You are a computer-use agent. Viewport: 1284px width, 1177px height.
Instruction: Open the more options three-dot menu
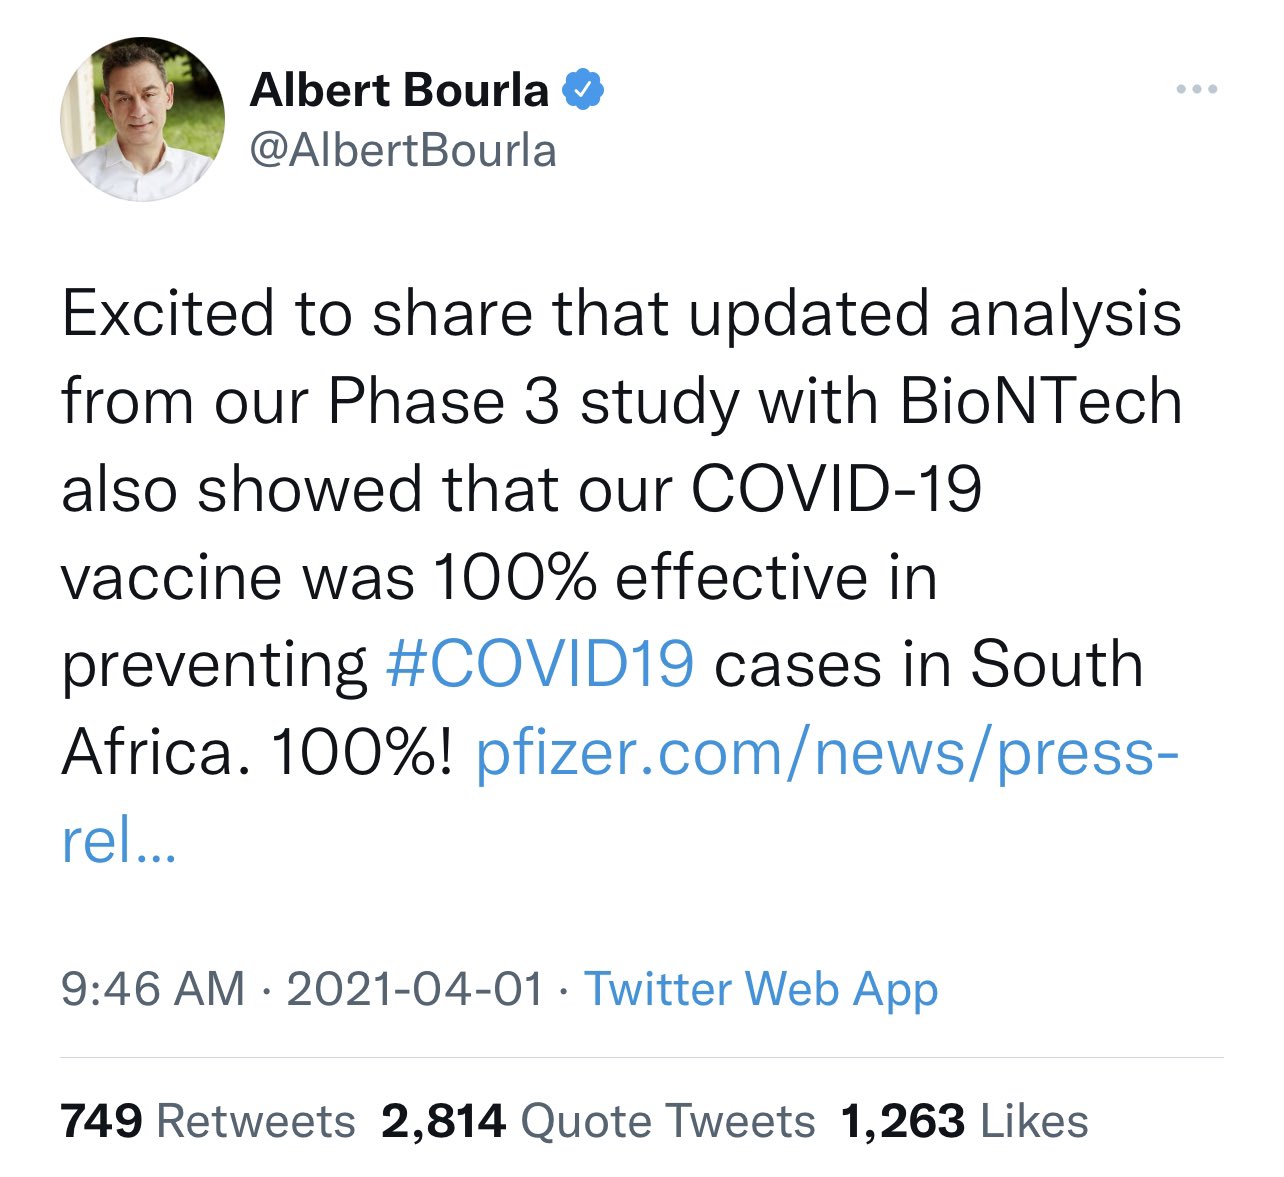click(1196, 90)
